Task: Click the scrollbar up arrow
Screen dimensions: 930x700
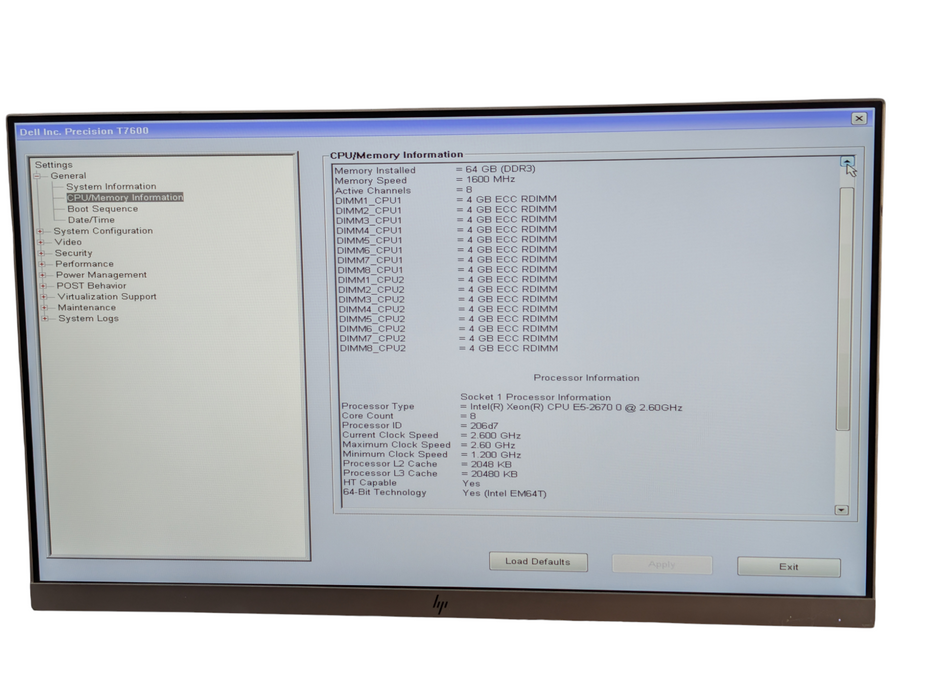Action: pos(847,161)
